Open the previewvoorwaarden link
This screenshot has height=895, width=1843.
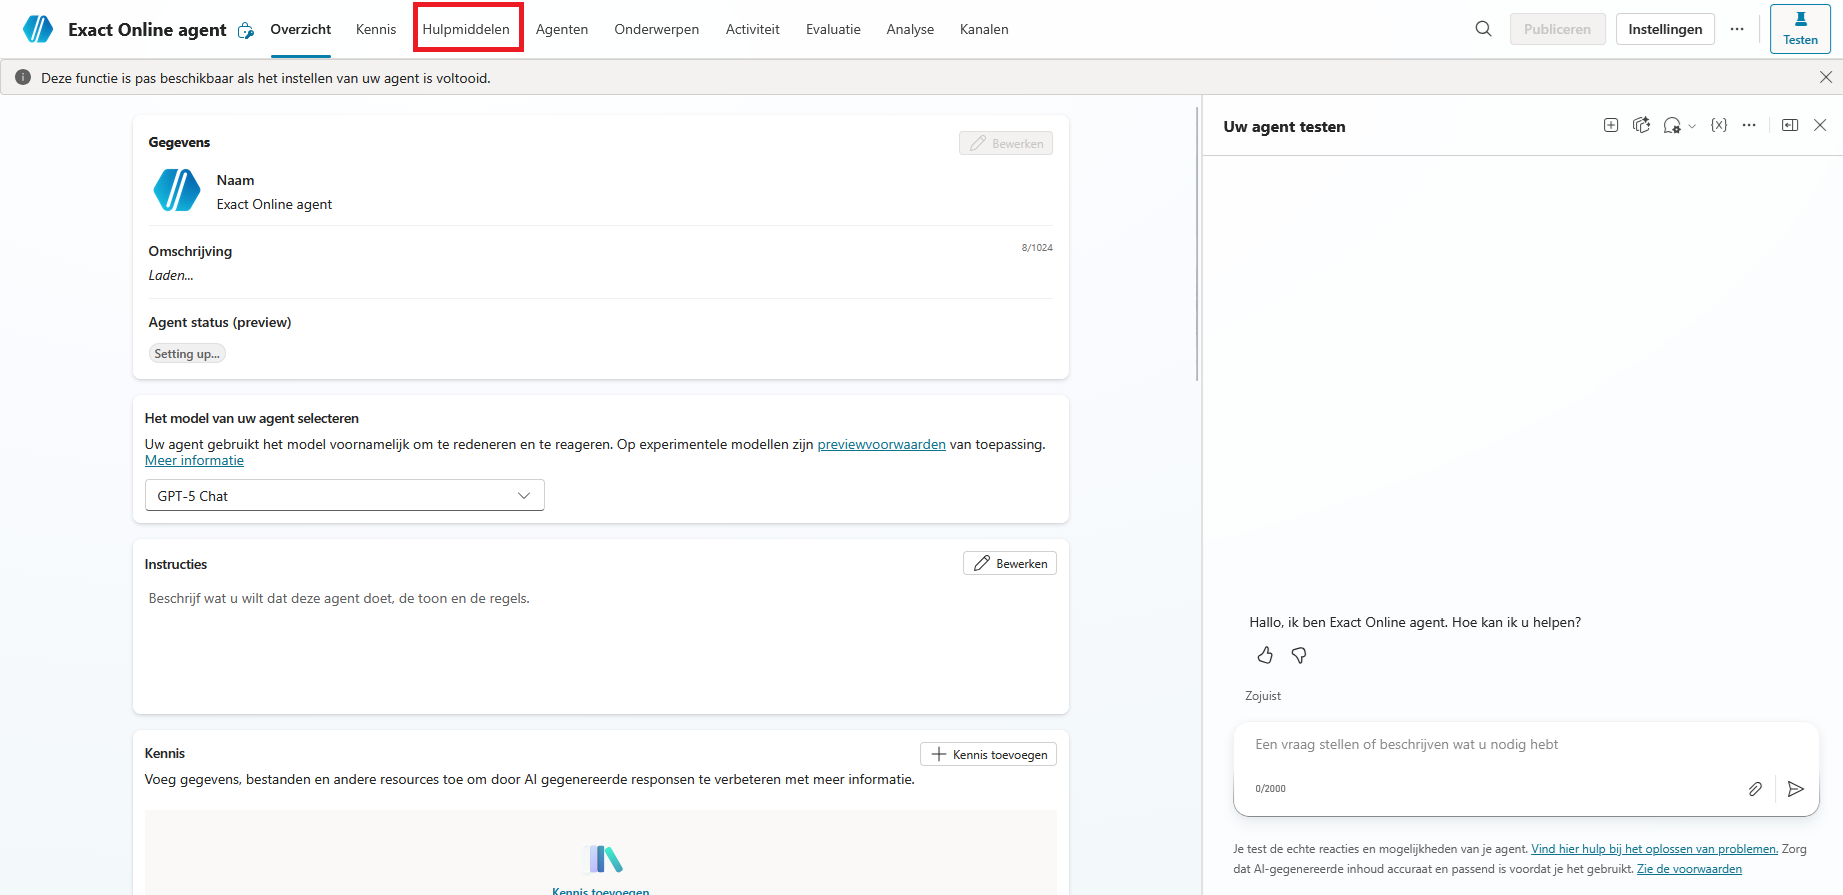[x=881, y=444]
